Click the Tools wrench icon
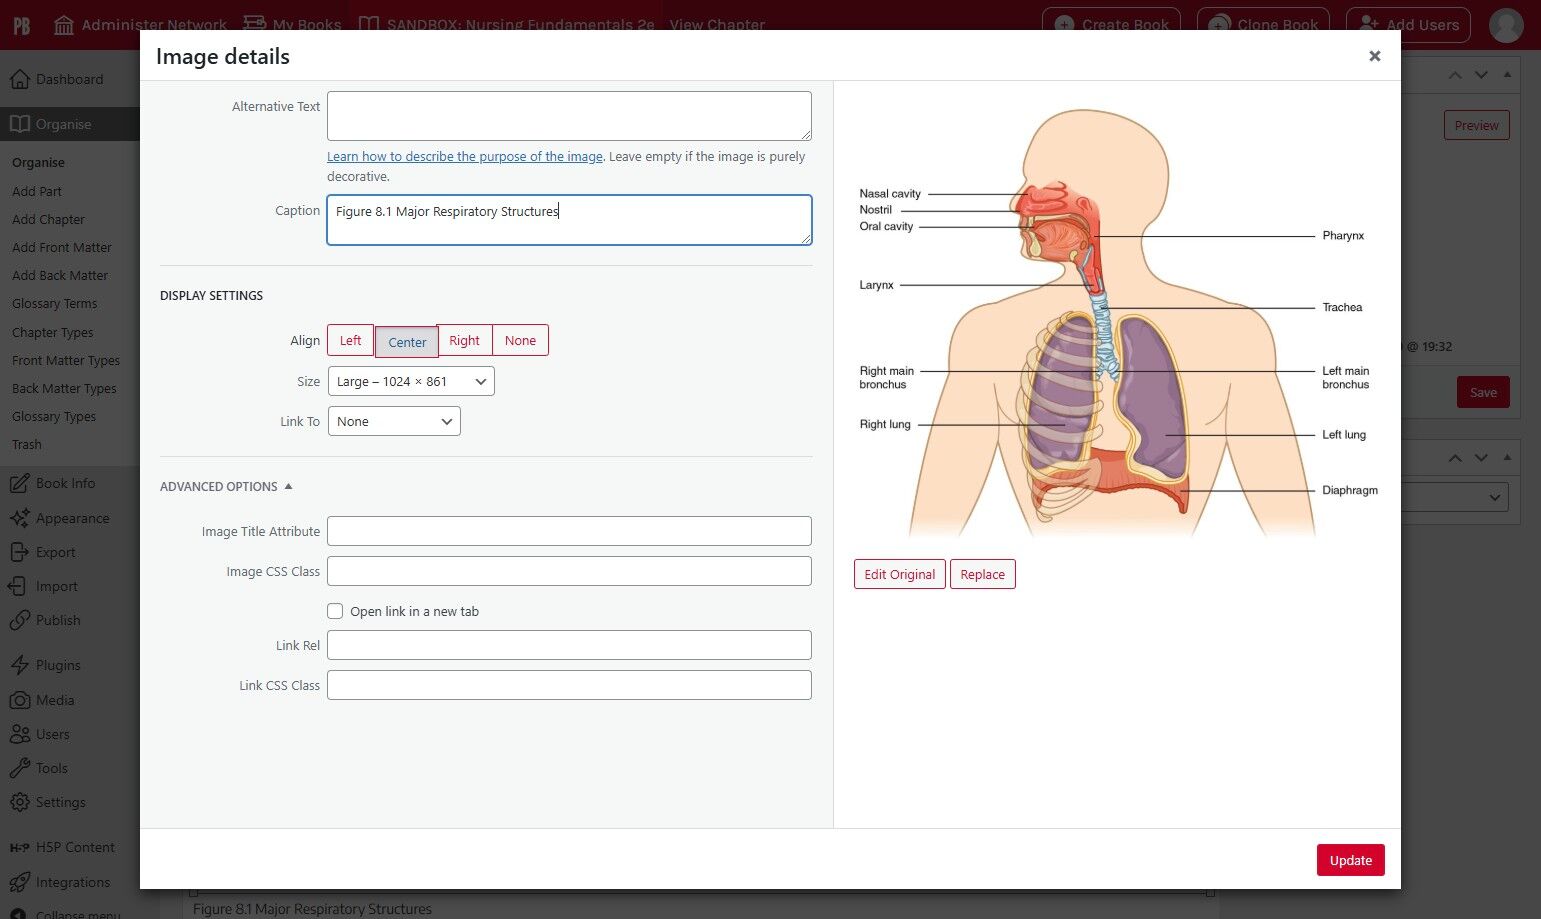This screenshot has width=1541, height=919. (x=19, y=768)
